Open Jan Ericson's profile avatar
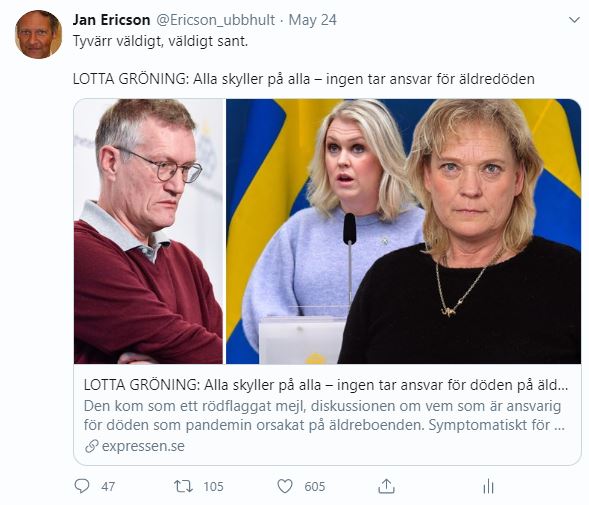589x505 pixels. (38, 34)
